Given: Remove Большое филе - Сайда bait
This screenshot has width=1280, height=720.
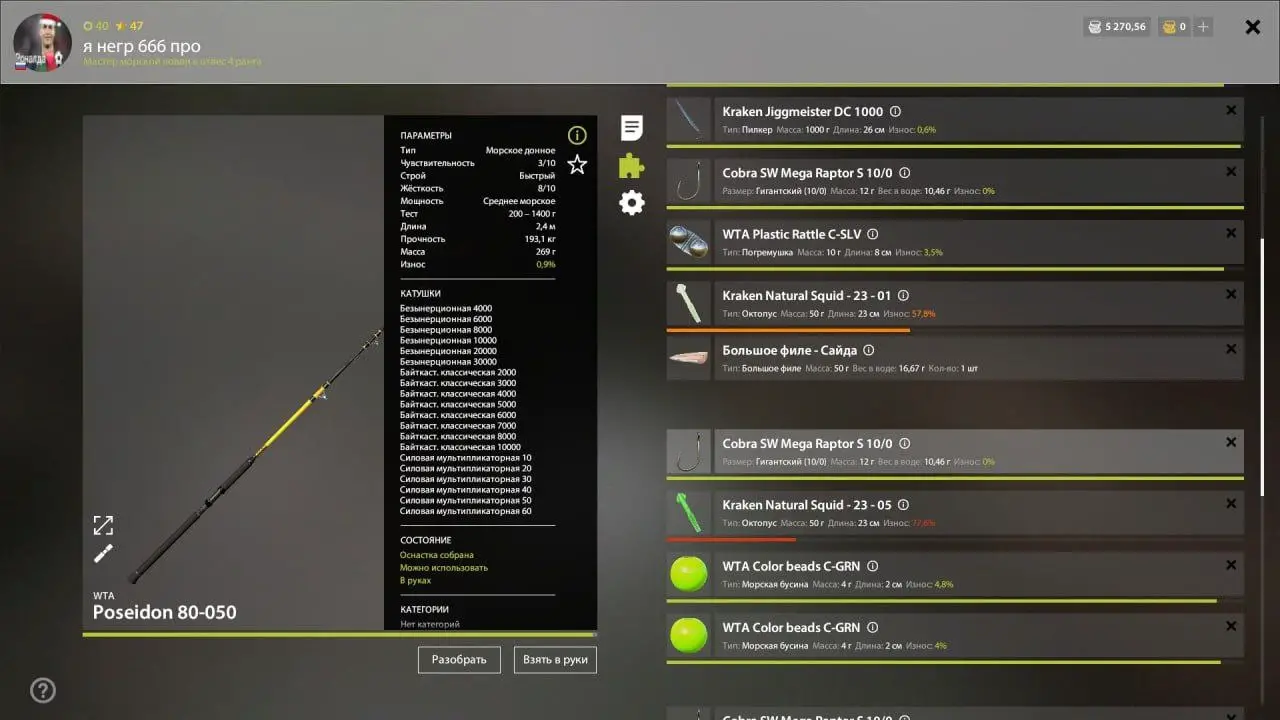Looking at the screenshot, I should point(1231,349).
